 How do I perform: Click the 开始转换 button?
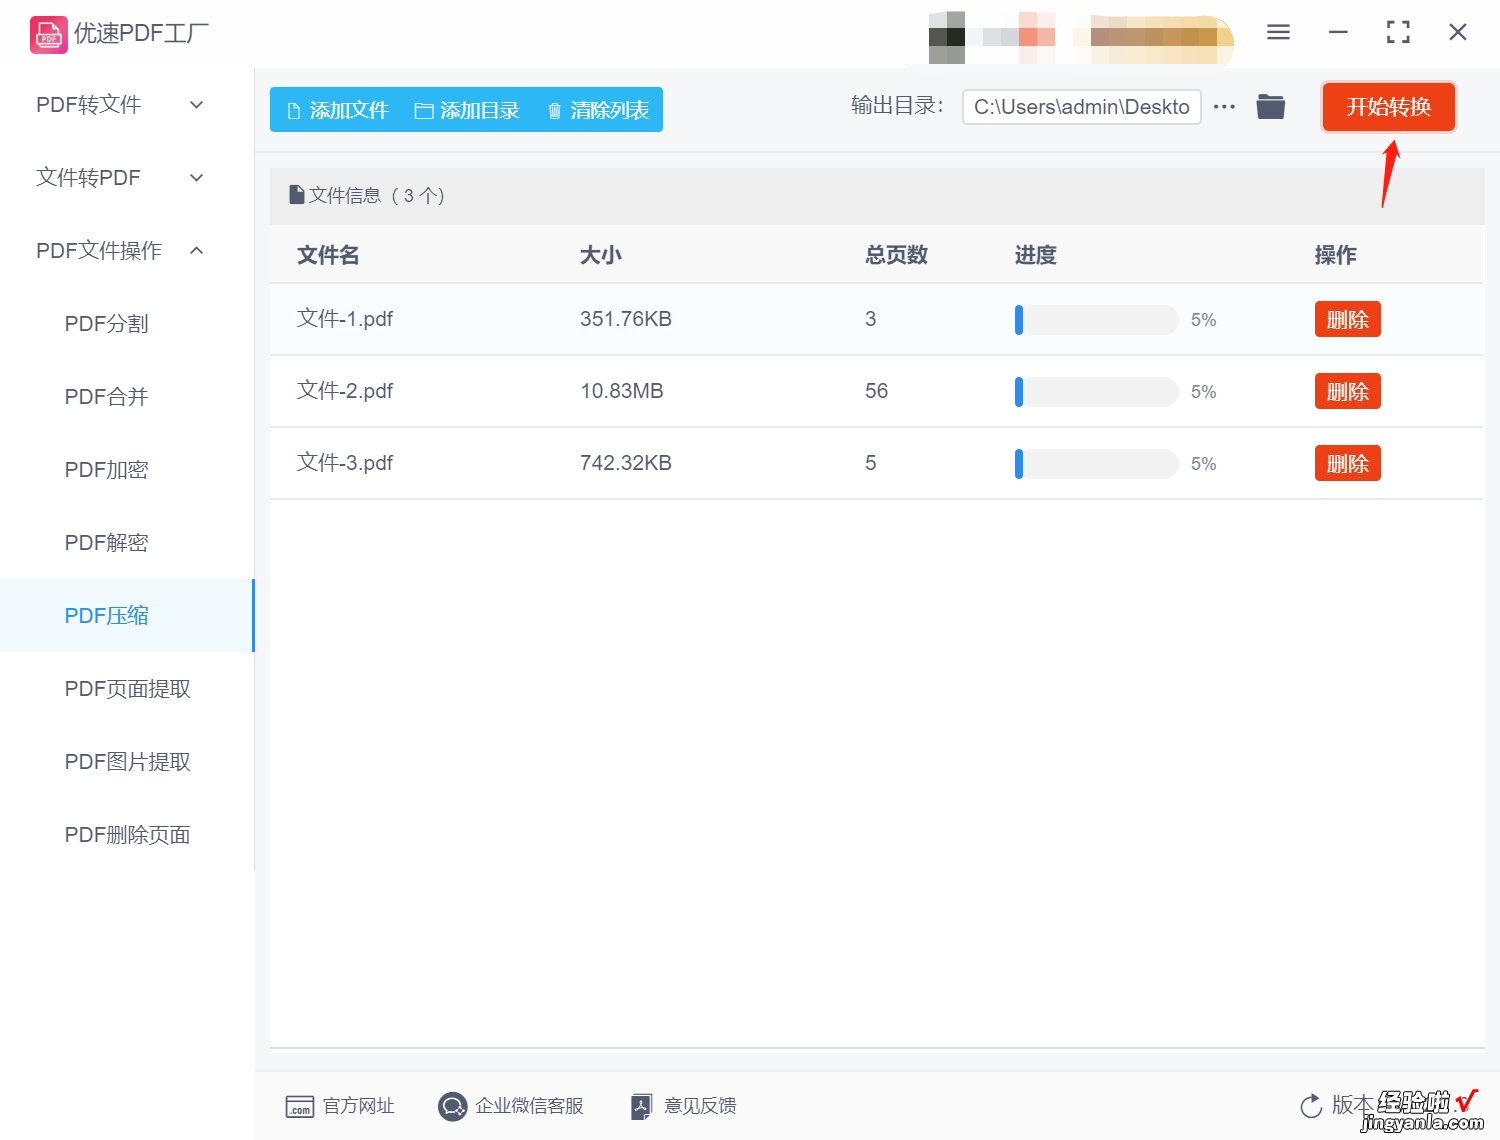(x=1388, y=107)
